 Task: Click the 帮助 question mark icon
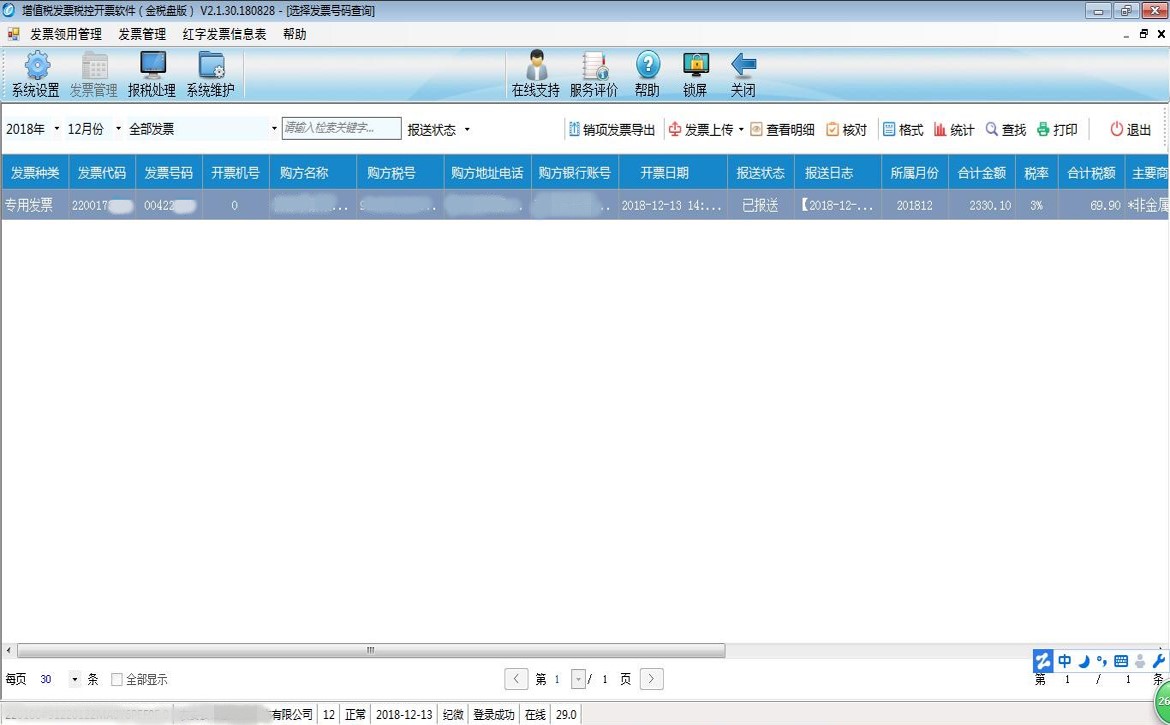pyautogui.click(x=647, y=67)
